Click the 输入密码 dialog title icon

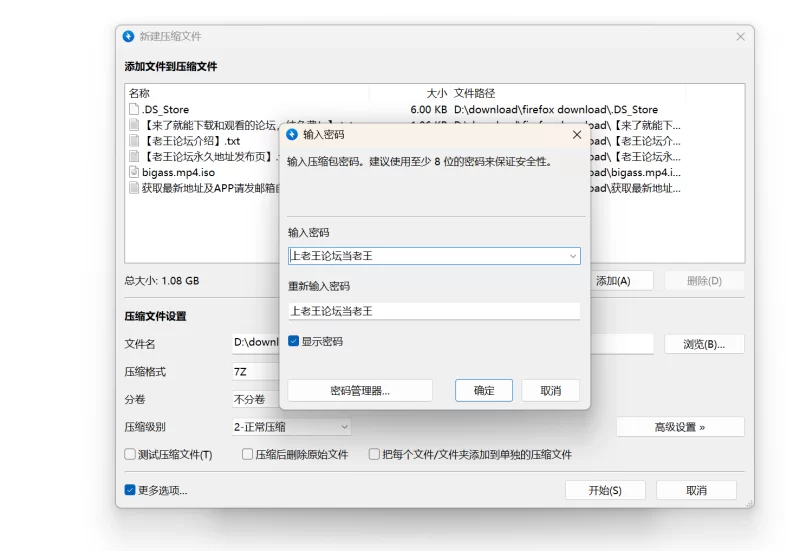coord(292,134)
